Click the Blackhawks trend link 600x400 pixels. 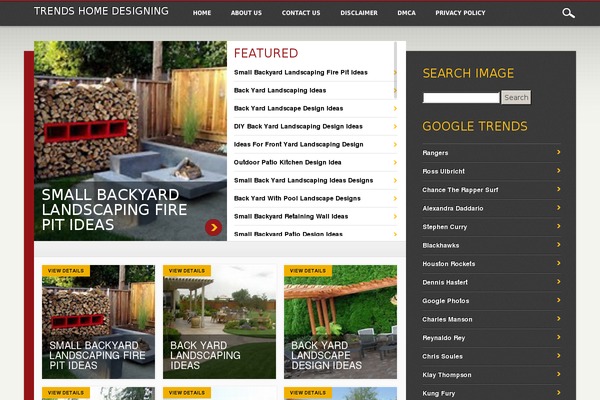click(x=440, y=245)
